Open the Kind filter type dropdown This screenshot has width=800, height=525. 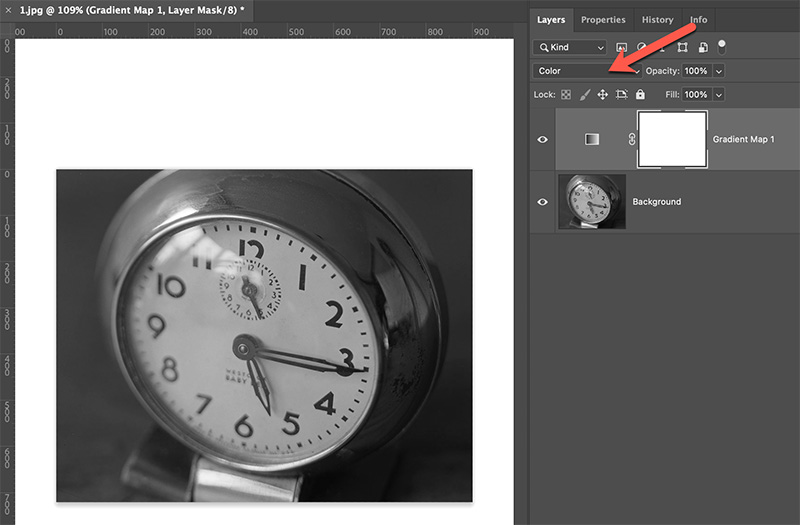[570, 47]
